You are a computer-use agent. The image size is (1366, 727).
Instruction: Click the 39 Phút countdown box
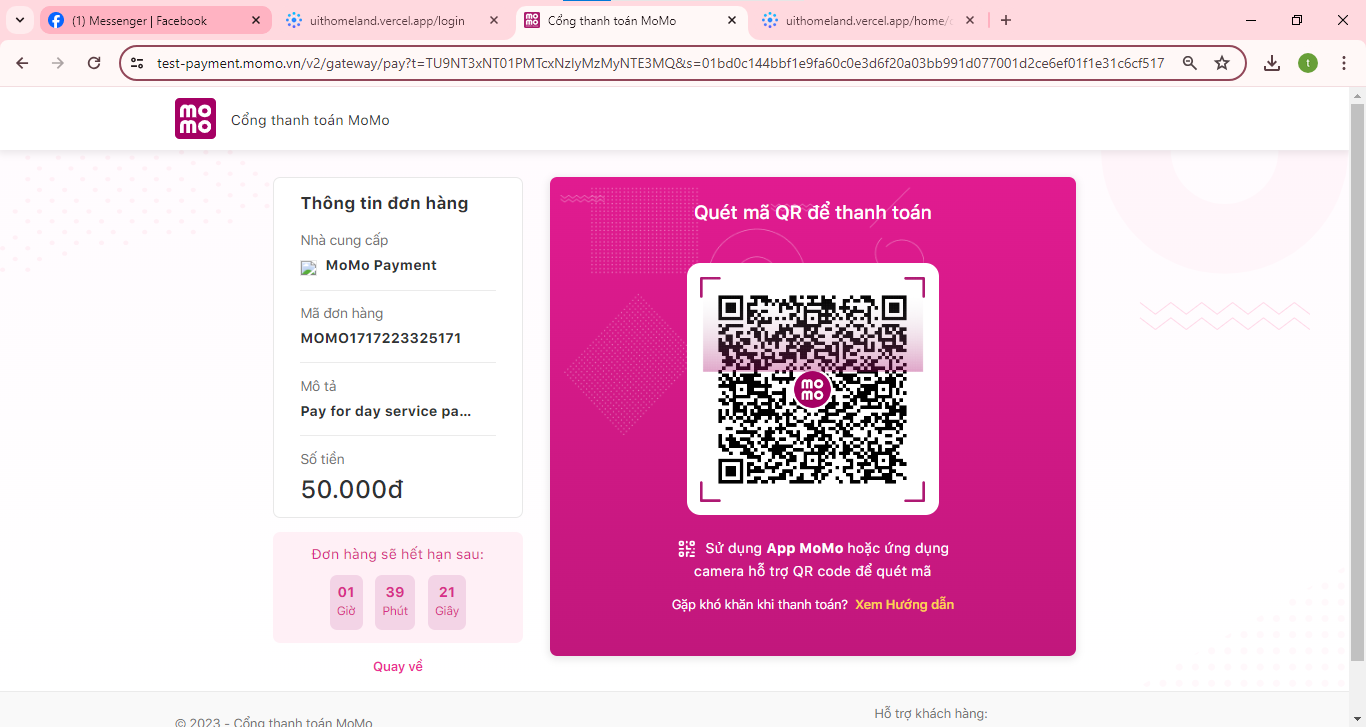click(395, 602)
